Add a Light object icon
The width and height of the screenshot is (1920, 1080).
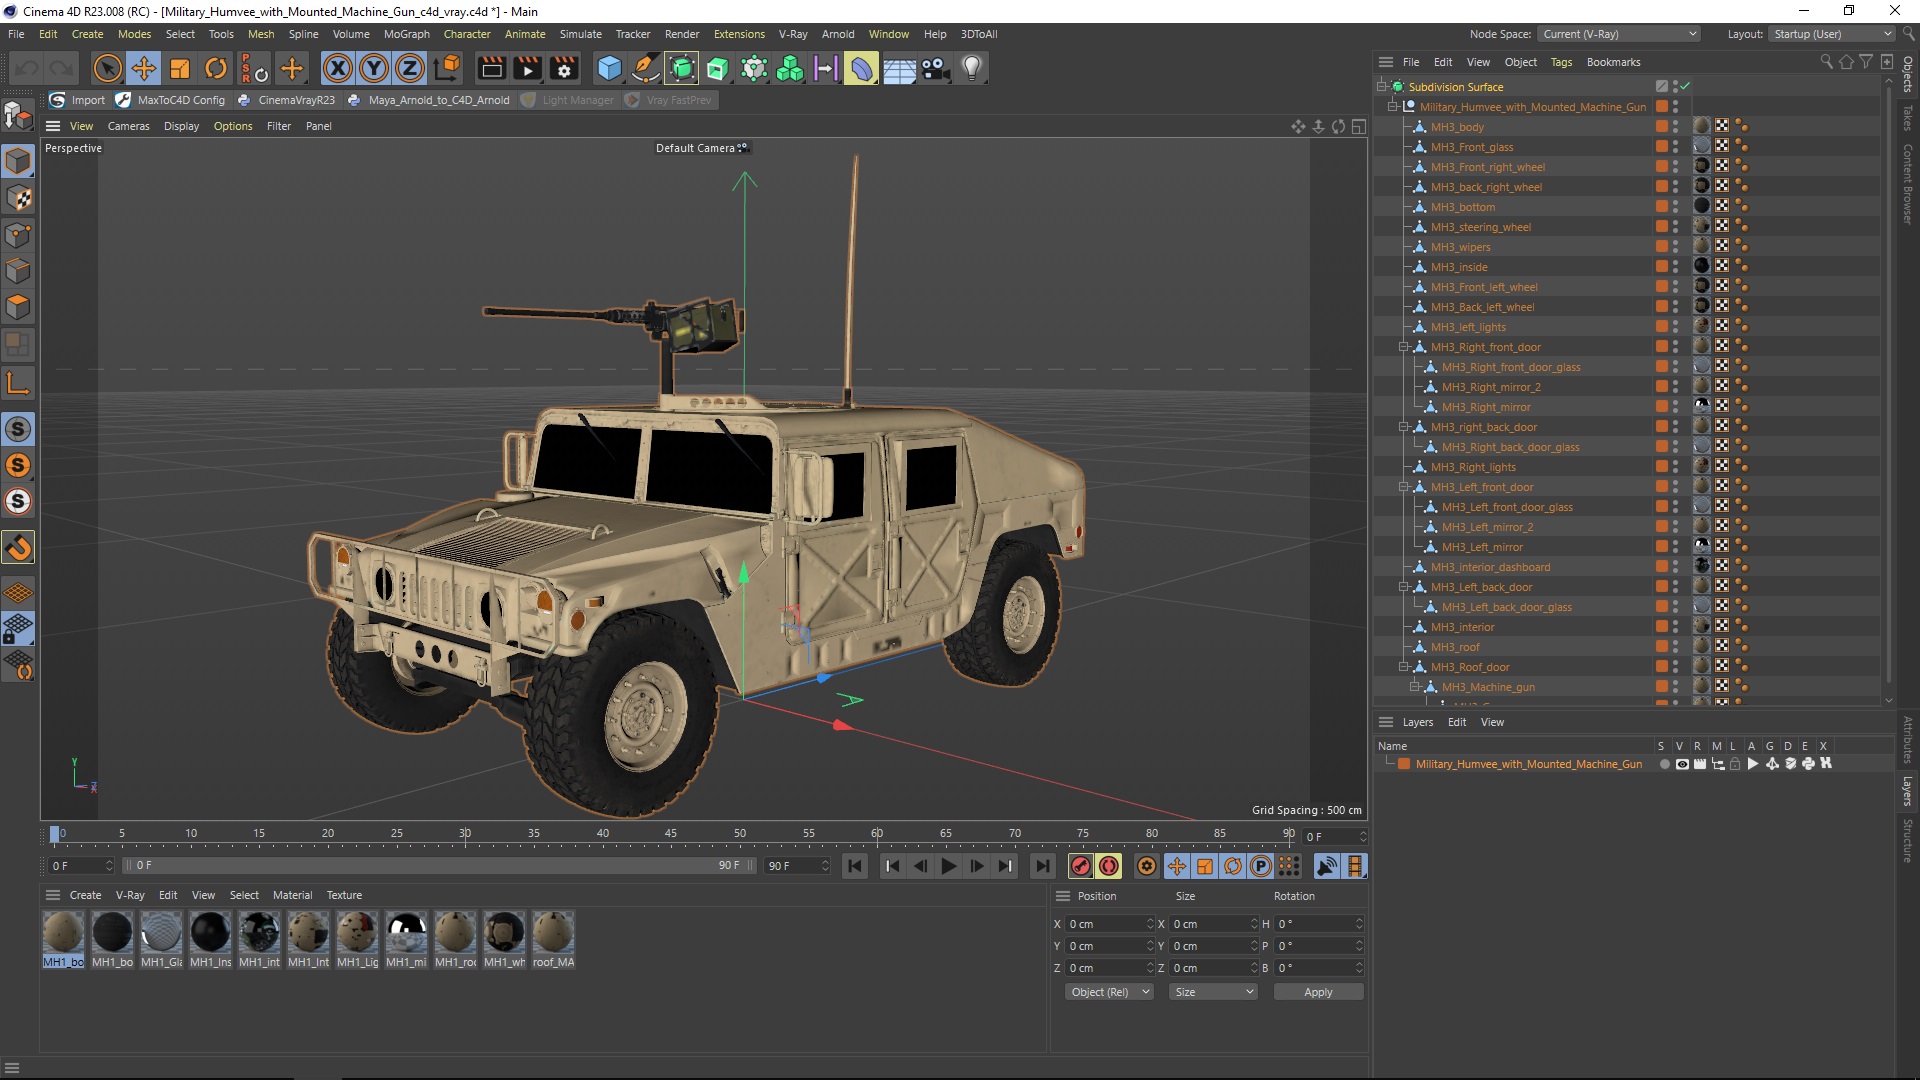[x=971, y=68]
